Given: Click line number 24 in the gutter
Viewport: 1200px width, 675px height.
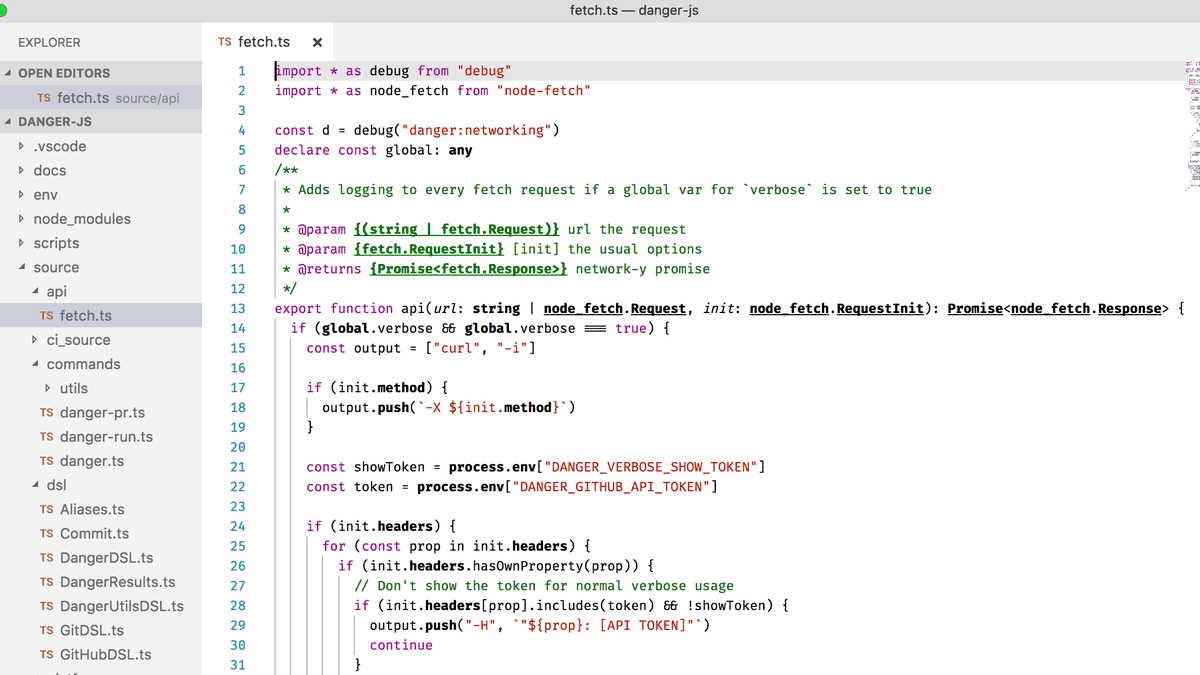Looking at the screenshot, I should 238,526.
